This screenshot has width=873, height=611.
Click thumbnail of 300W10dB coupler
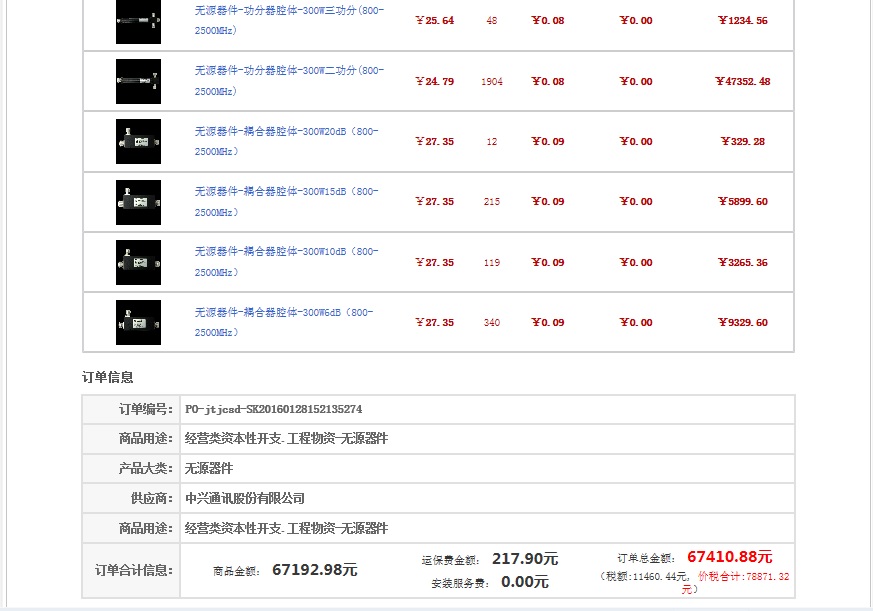pyautogui.click(x=138, y=262)
